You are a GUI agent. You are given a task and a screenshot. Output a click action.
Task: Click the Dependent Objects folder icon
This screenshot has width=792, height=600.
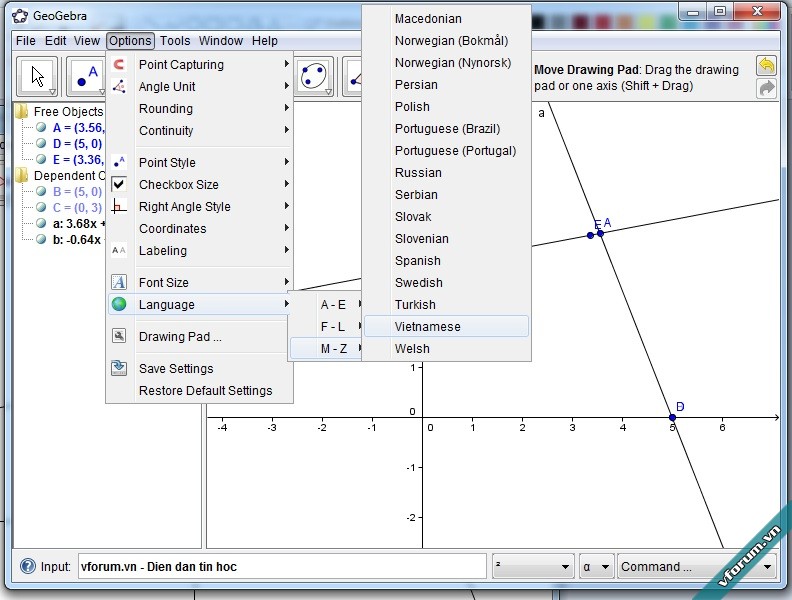pyautogui.click(x=22, y=175)
